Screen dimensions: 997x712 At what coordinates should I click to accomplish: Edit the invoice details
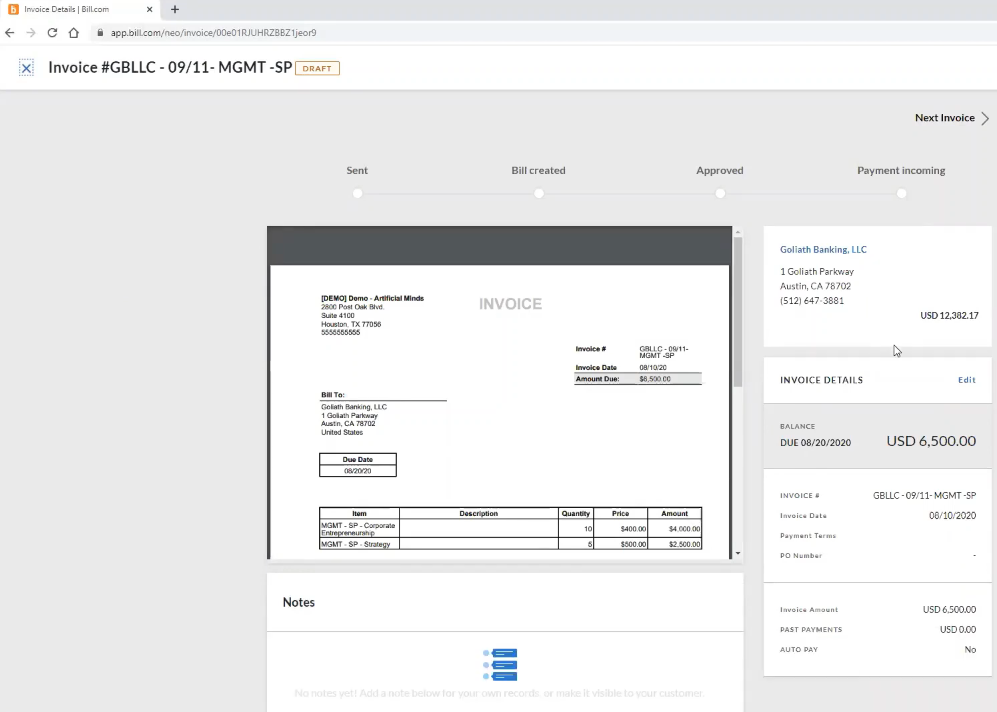pos(966,380)
